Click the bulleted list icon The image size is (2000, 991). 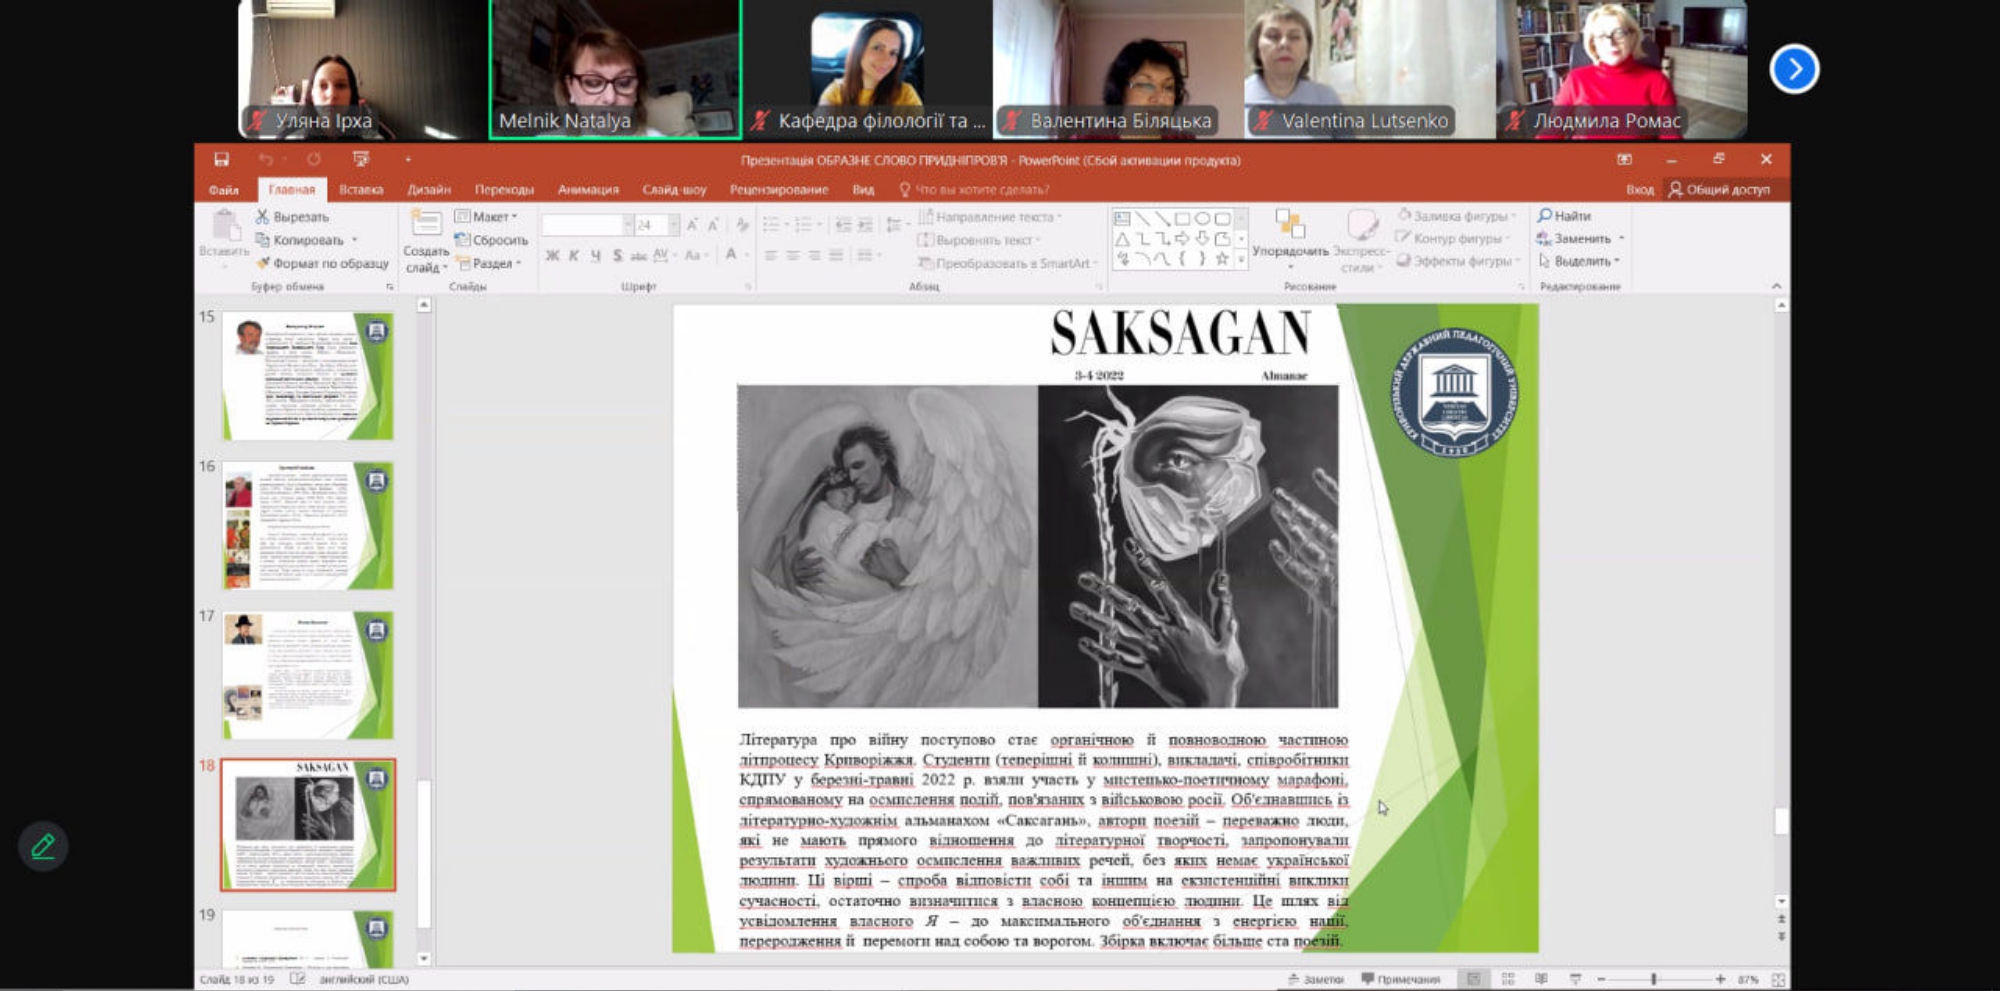click(x=771, y=225)
